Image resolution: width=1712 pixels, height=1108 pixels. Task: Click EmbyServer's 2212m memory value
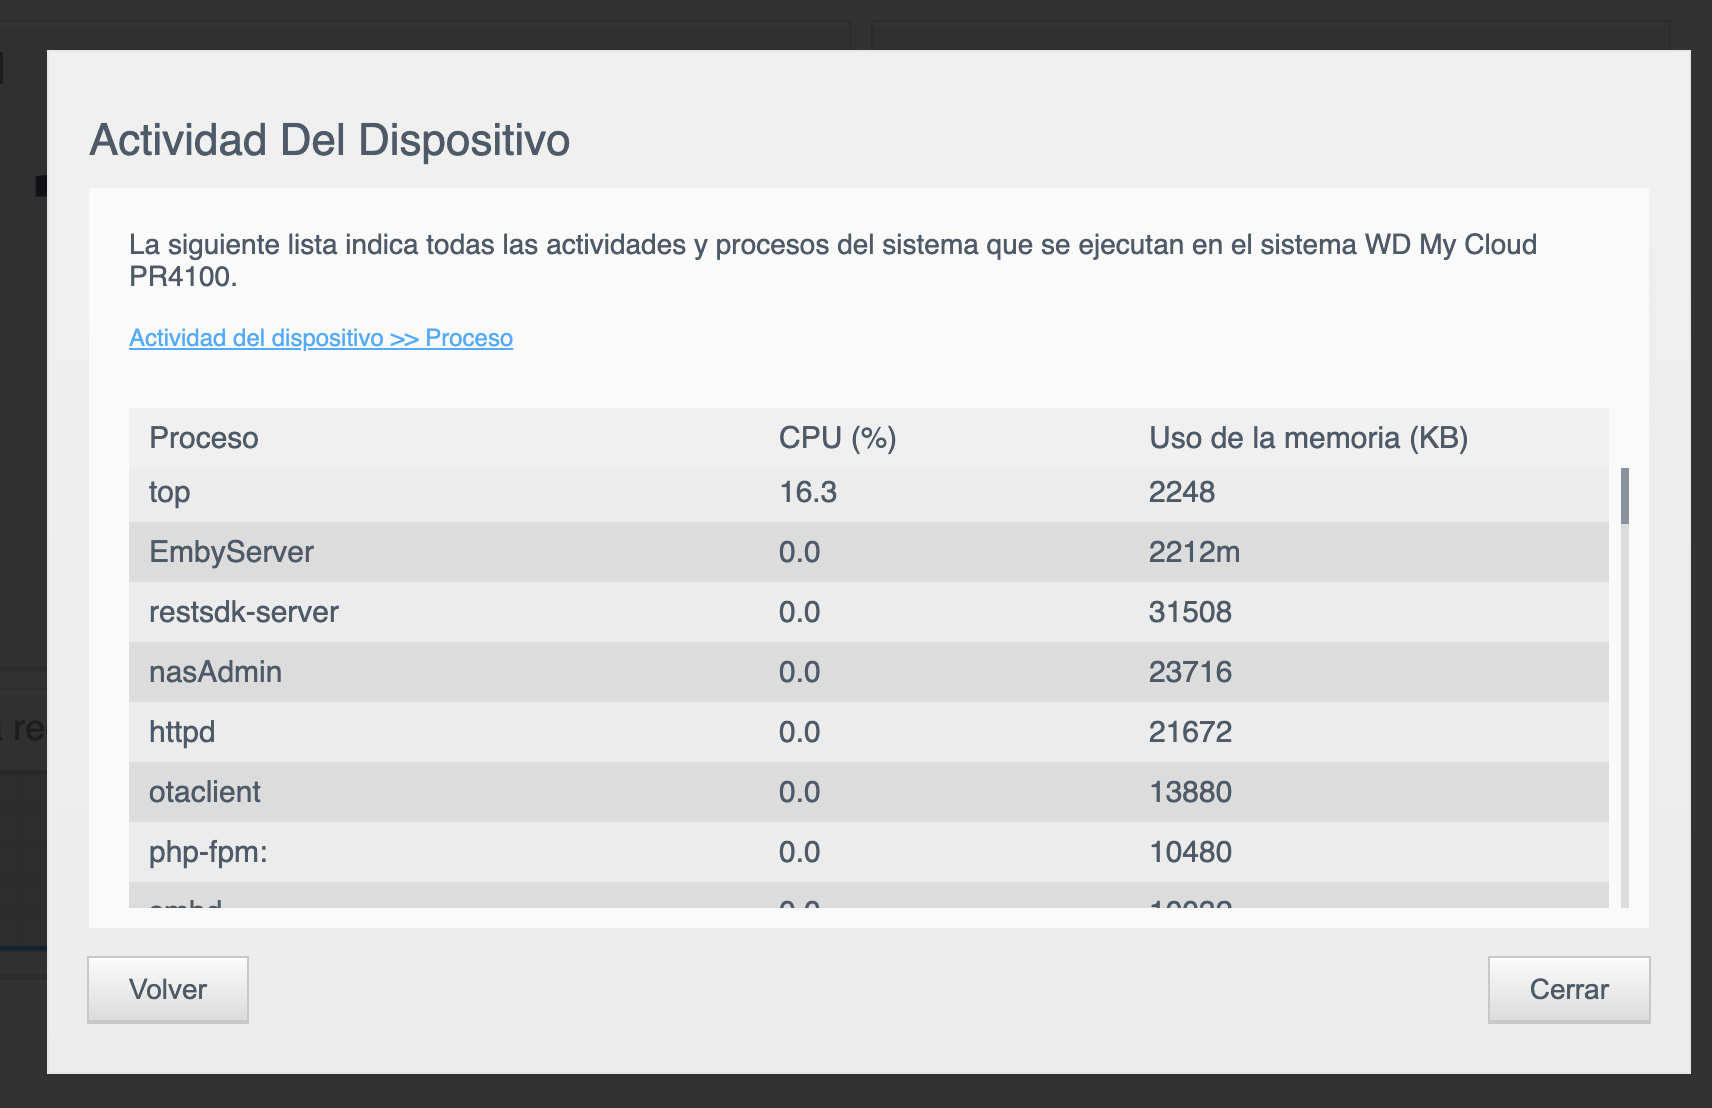pos(1194,552)
